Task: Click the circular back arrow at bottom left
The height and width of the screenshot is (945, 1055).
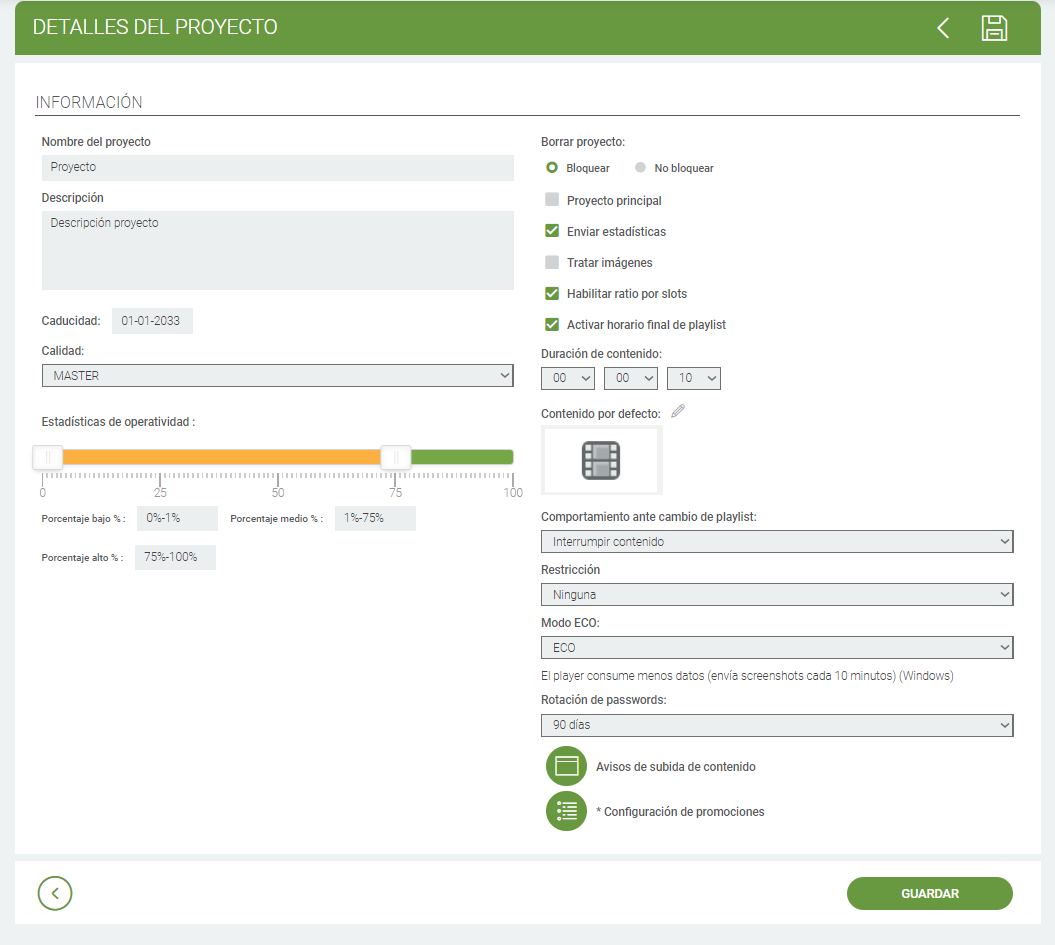Action: 55,893
